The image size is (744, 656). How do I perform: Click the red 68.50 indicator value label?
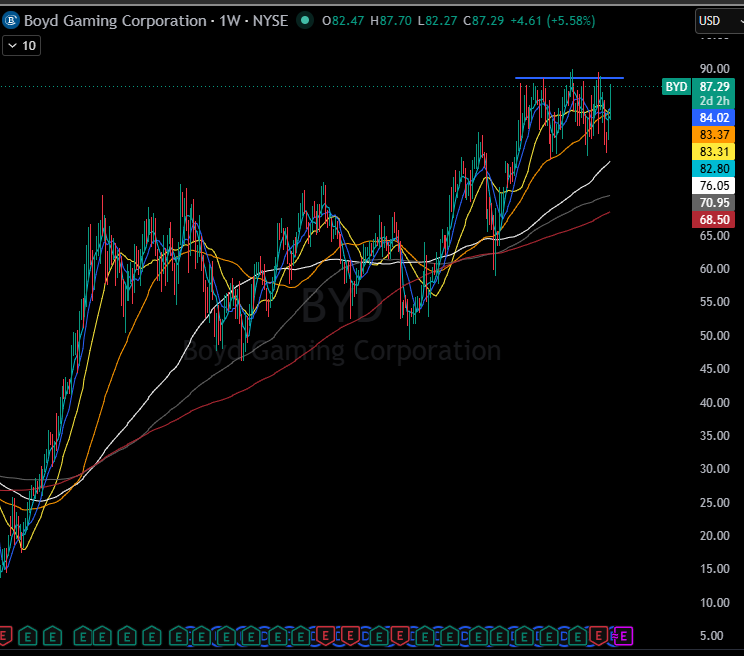[x=714, y=220]
